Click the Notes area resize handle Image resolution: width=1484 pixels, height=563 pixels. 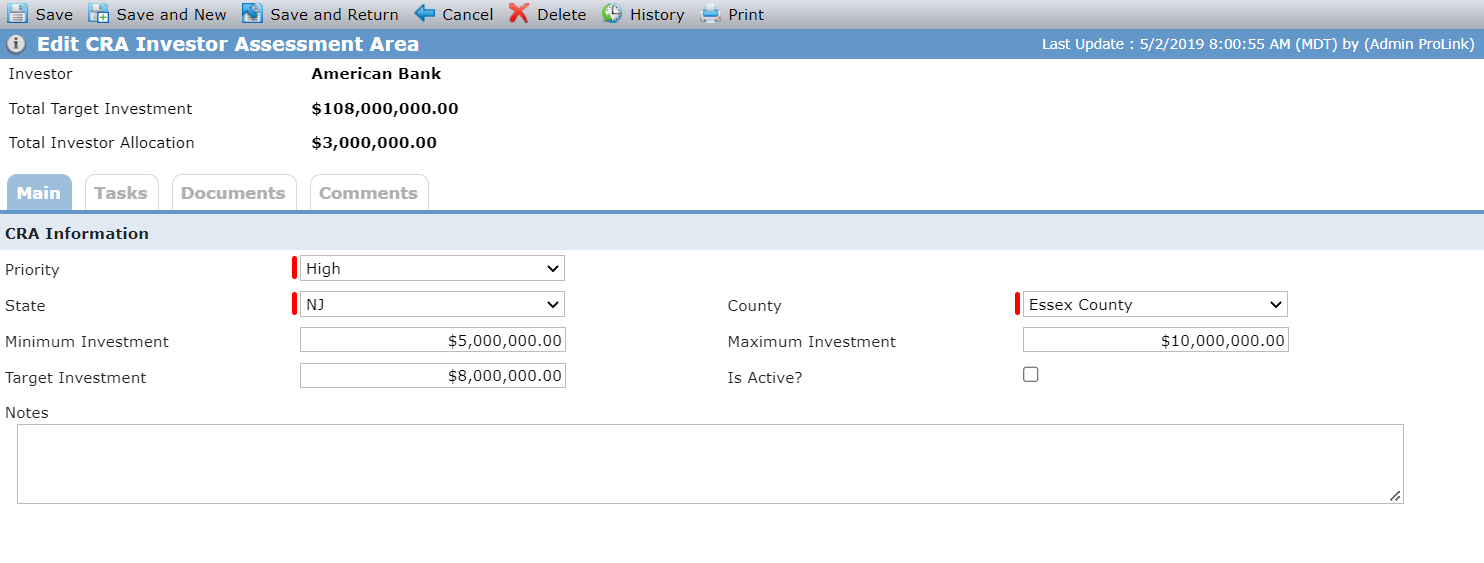1395,495
